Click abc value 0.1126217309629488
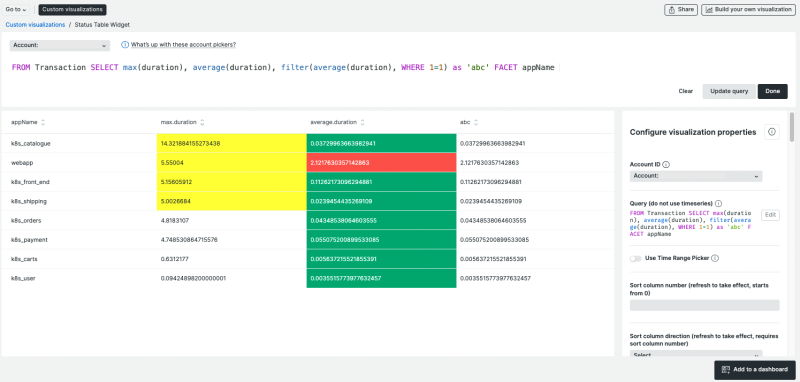 point(491,182)
